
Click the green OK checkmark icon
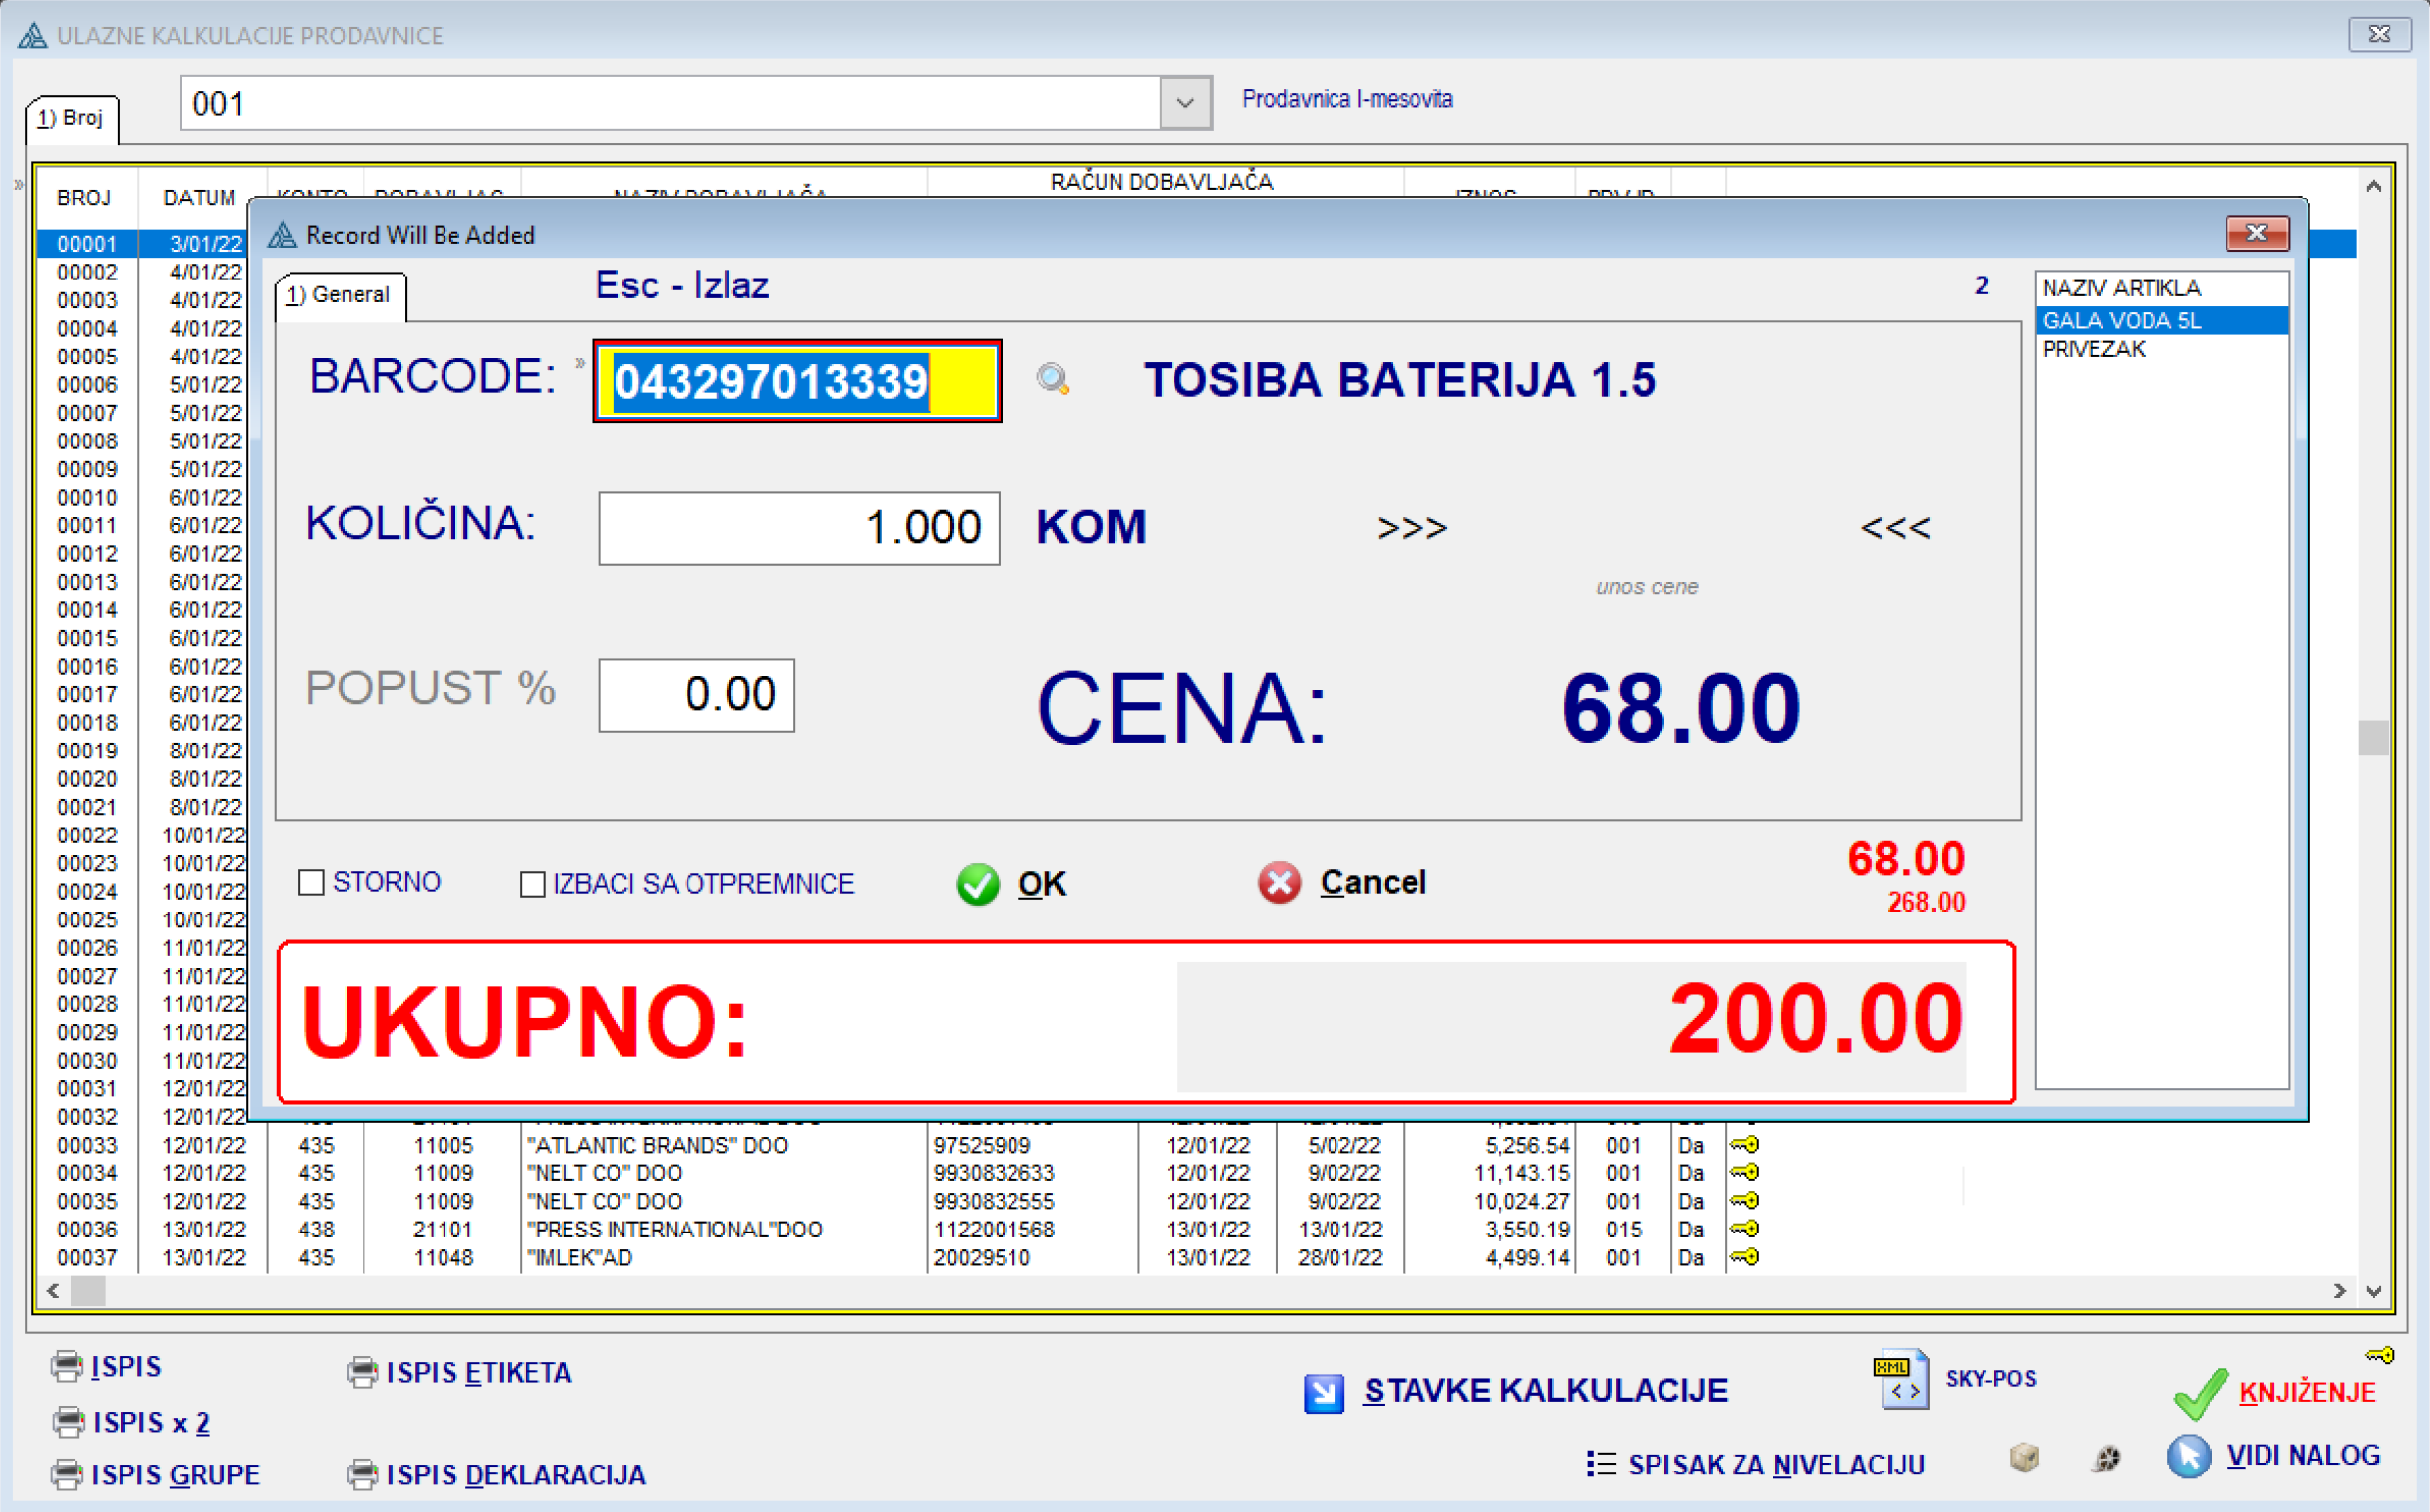pyautogui.click(x=977, y=884)
